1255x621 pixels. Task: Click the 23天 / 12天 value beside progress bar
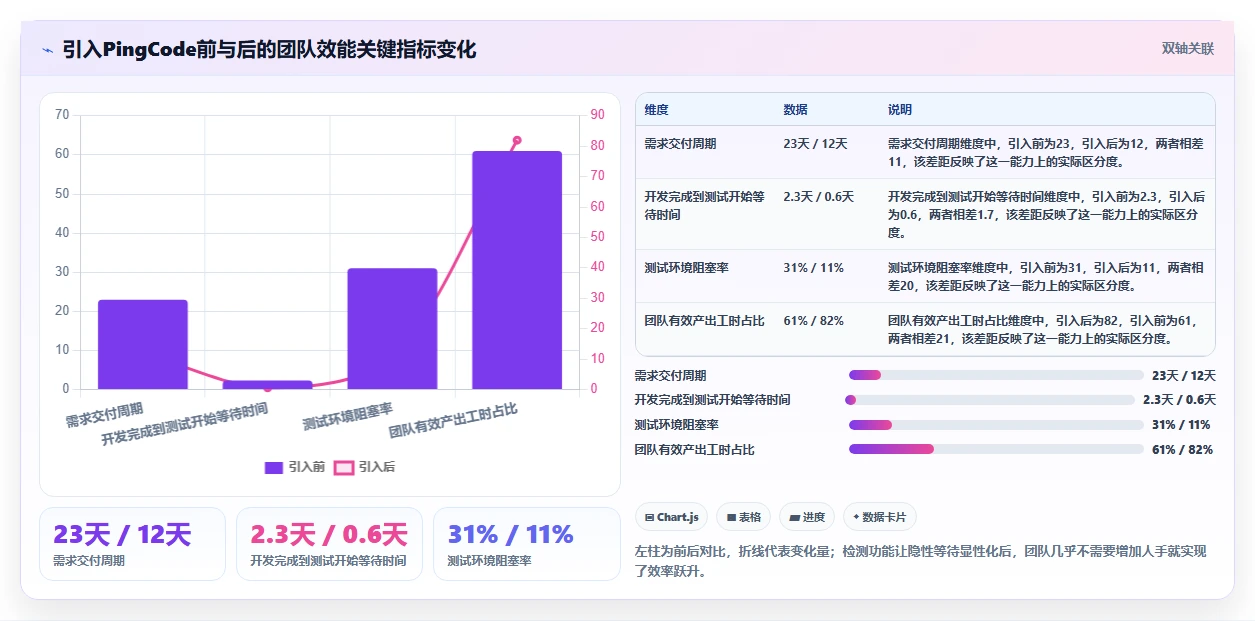point(1184,375)
